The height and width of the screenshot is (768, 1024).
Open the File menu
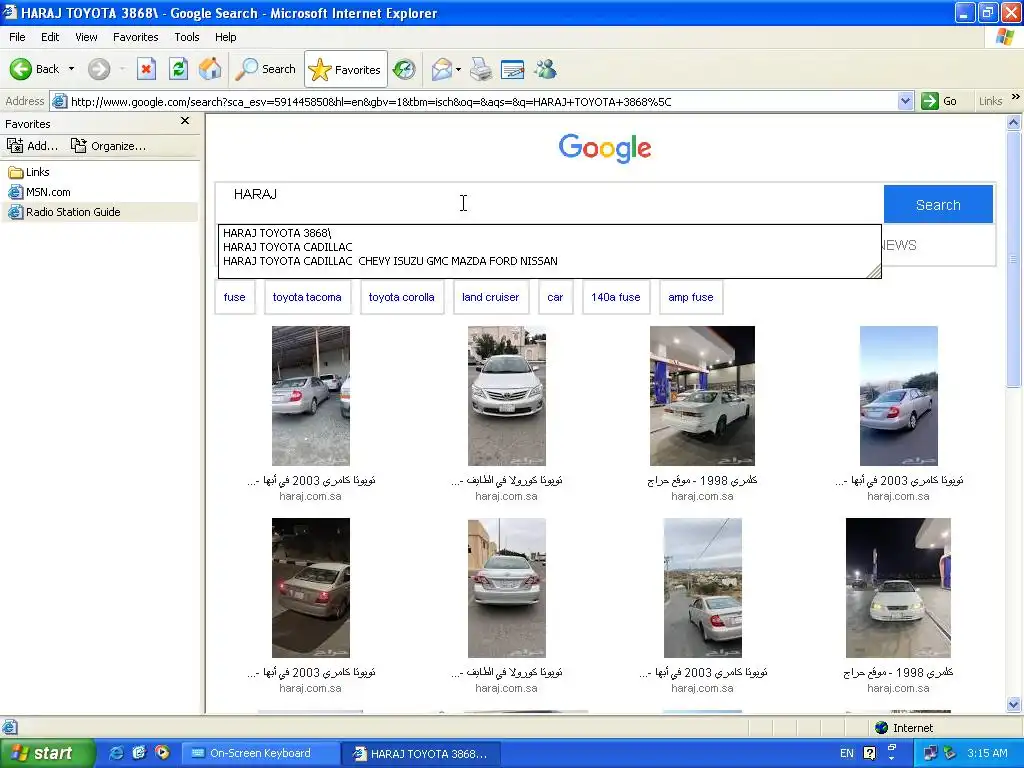[x=18, y=37]
